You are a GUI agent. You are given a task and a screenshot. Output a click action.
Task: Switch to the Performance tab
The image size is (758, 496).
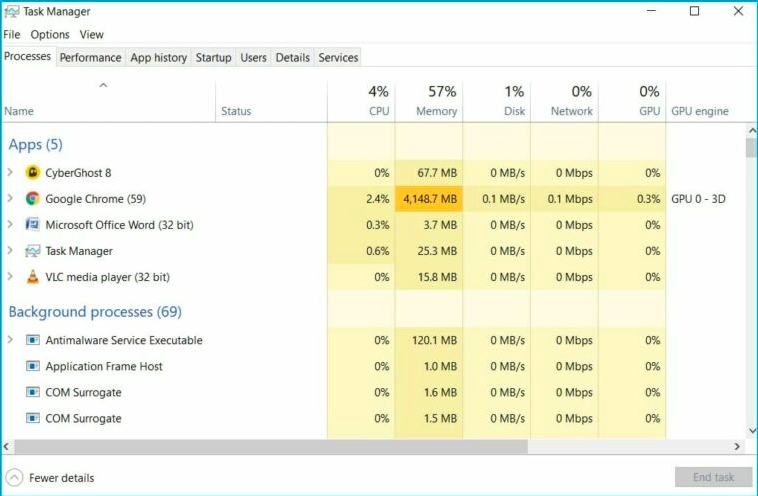pyautogui.click(x=90, y=57)
